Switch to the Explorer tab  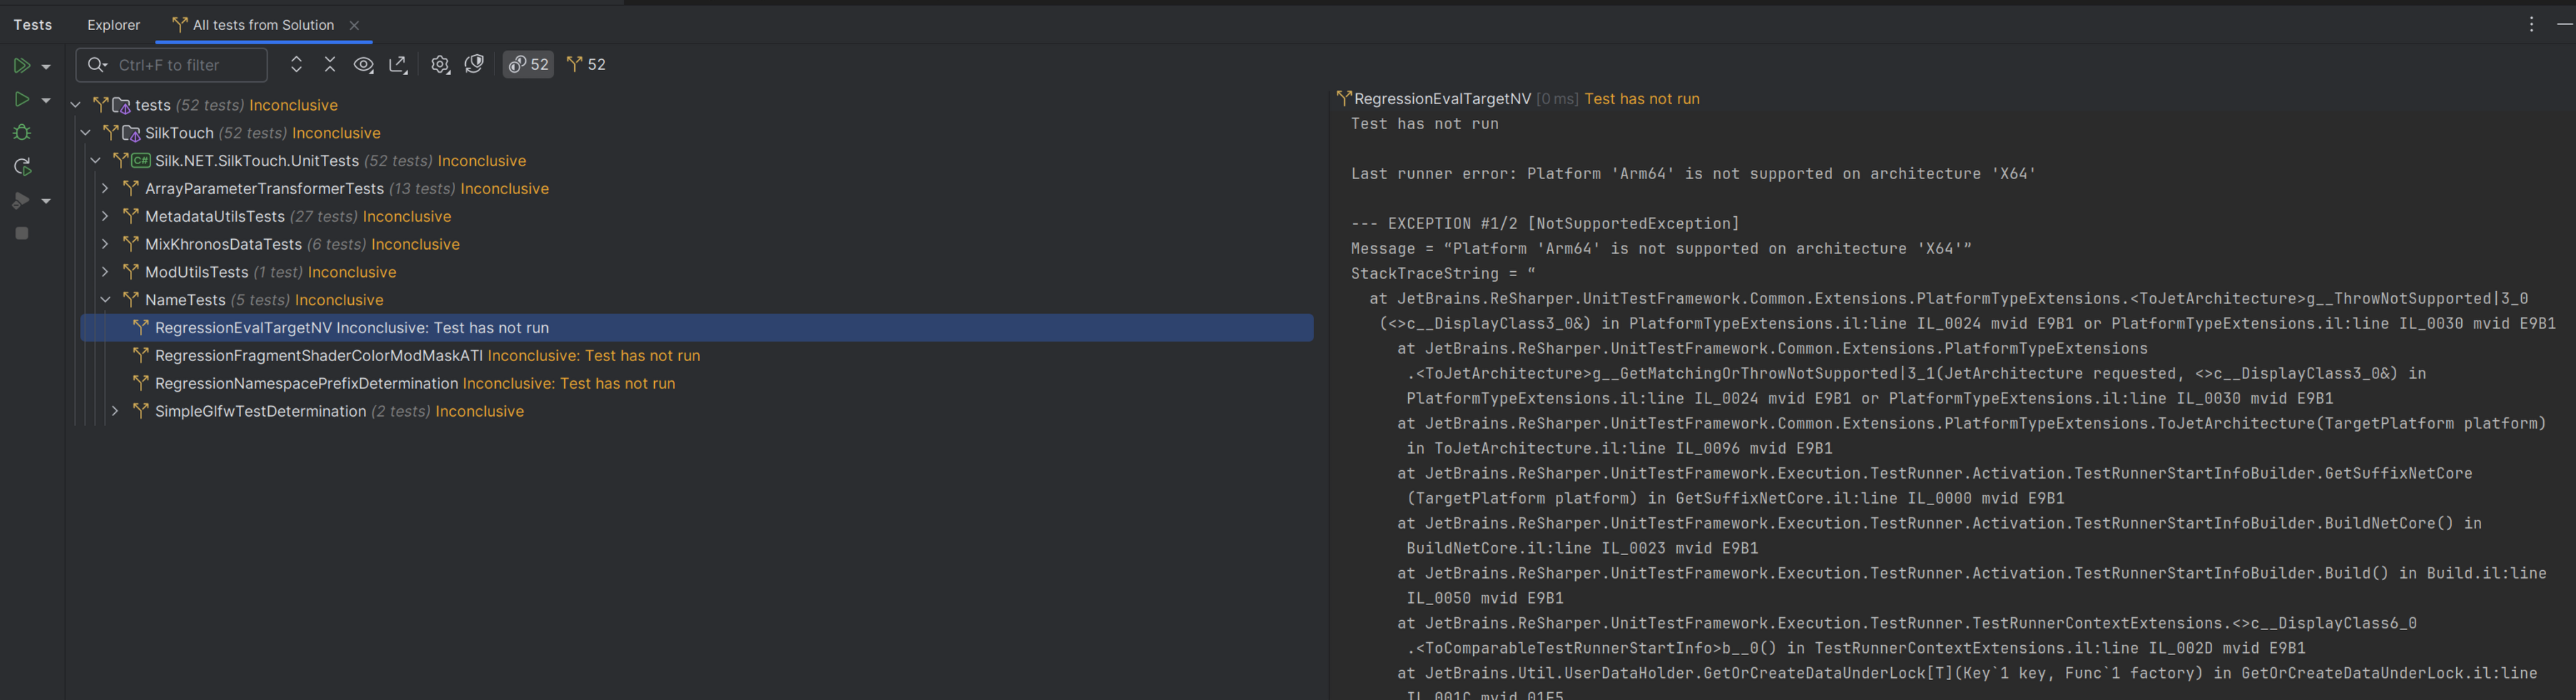click(114, 25)
